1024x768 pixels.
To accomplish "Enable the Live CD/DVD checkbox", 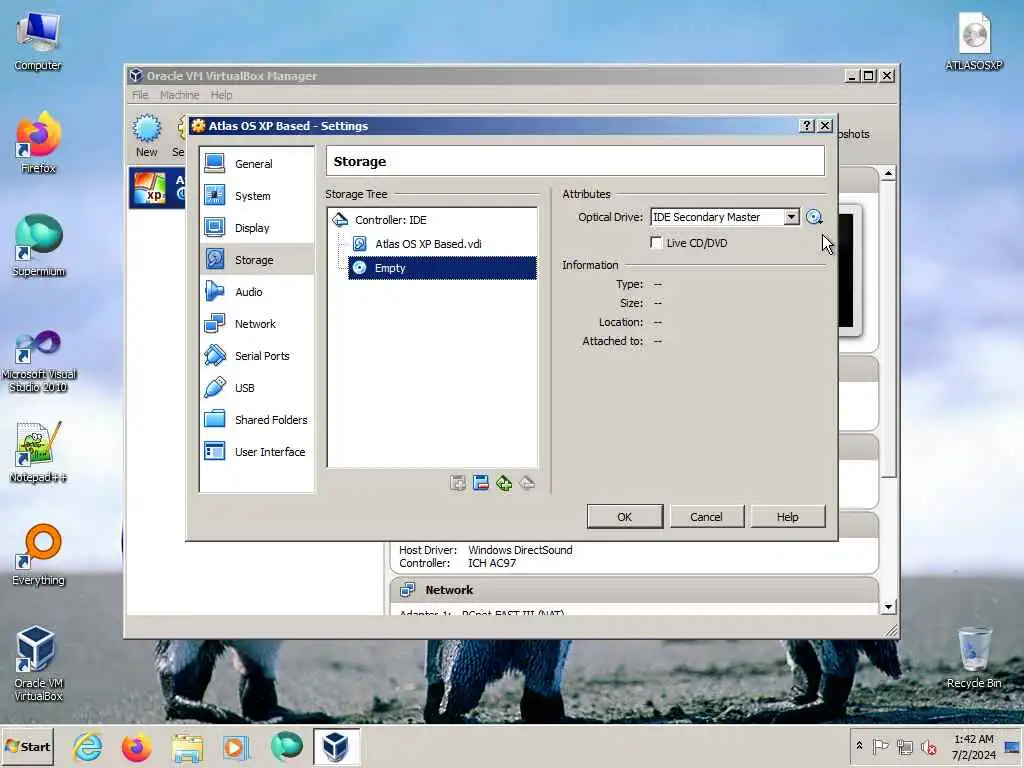I will pos(656,243).
